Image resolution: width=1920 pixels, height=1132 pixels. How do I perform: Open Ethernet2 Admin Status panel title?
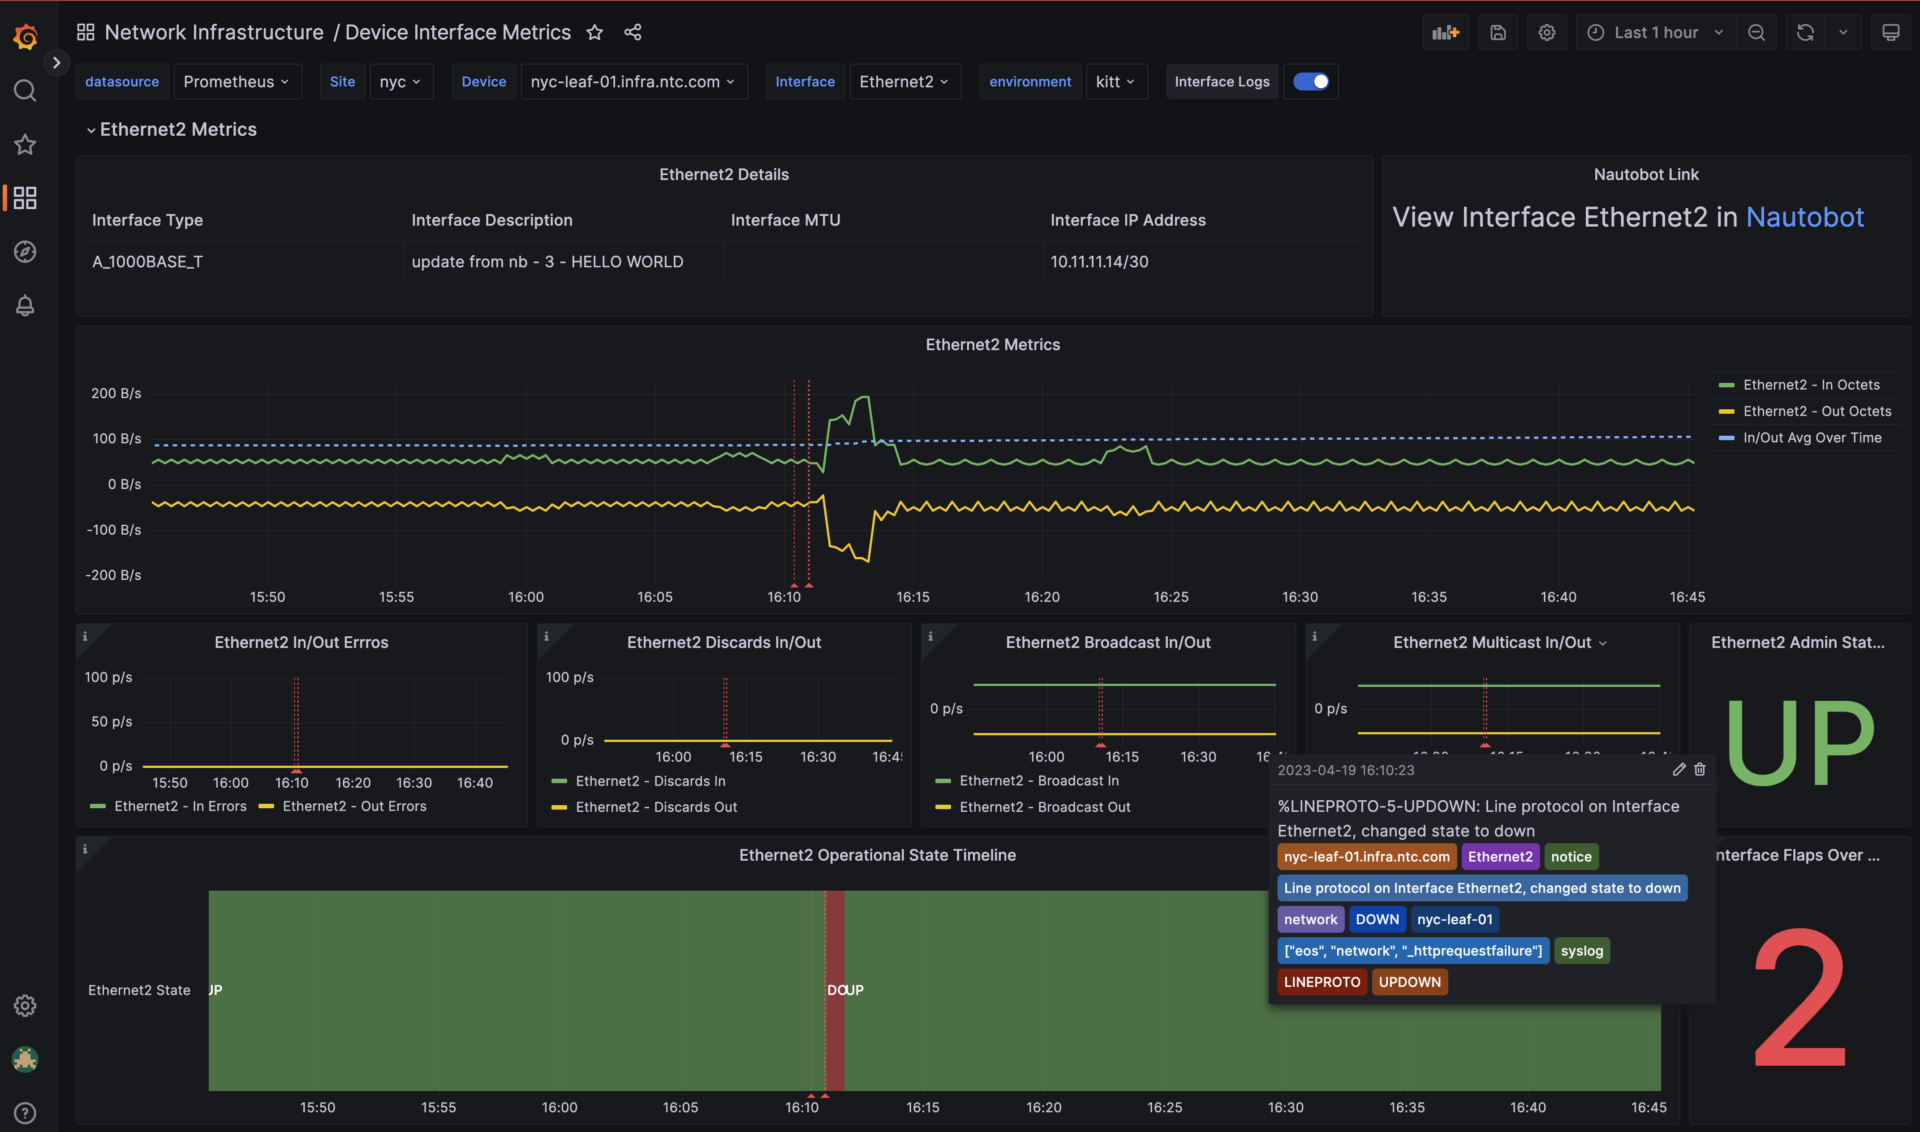[1797, 643]
